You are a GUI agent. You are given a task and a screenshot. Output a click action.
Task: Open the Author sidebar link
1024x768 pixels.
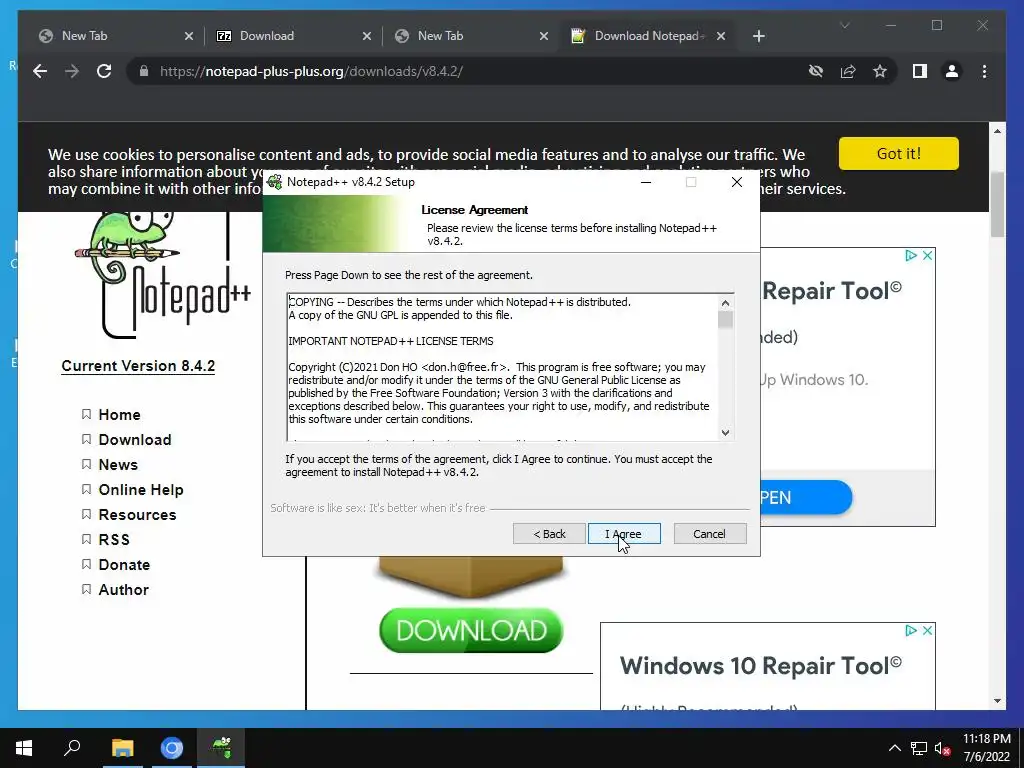pyautogui.click(x=123, y=590)
